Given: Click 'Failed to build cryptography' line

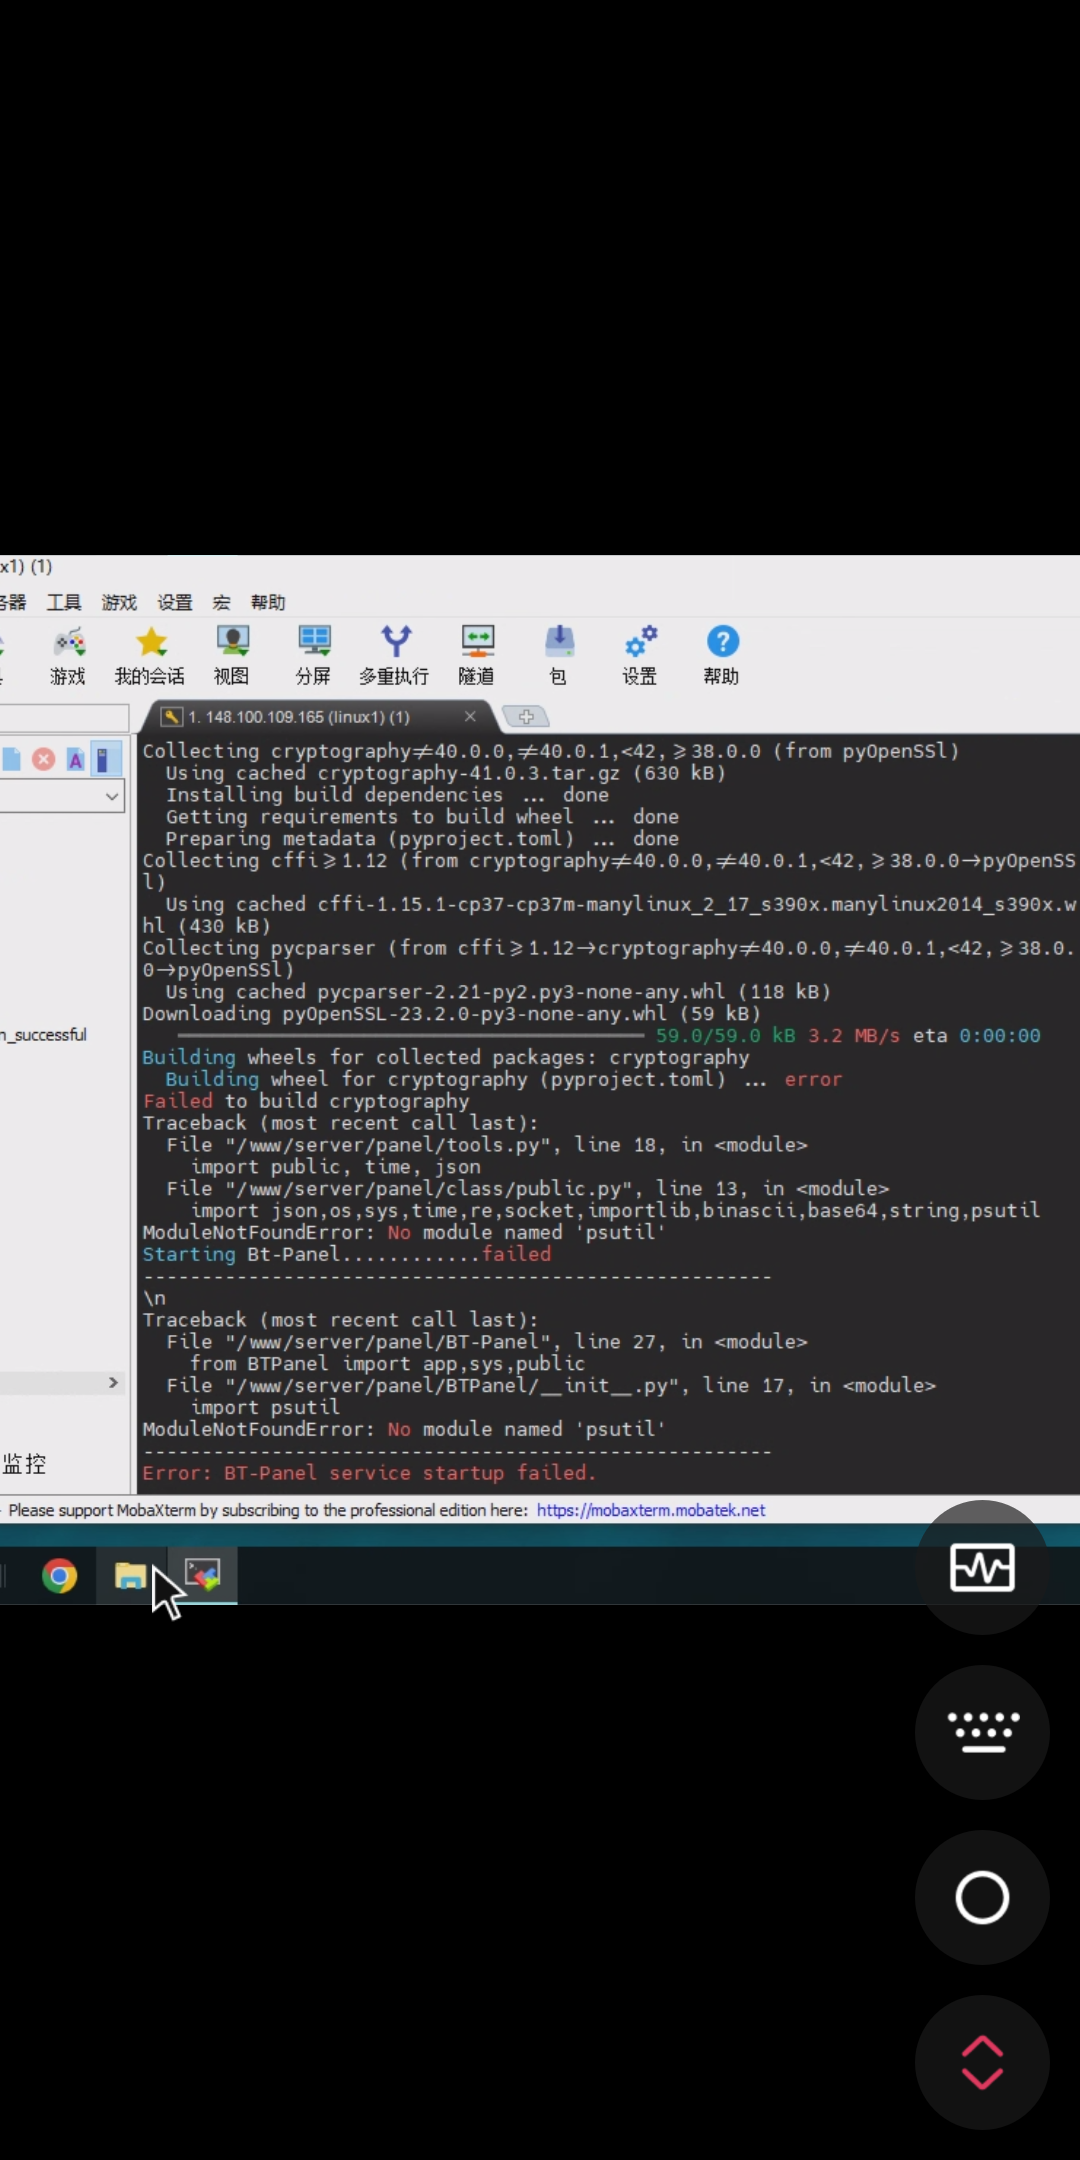Looking at the screenshot, I should [306, 1101].
